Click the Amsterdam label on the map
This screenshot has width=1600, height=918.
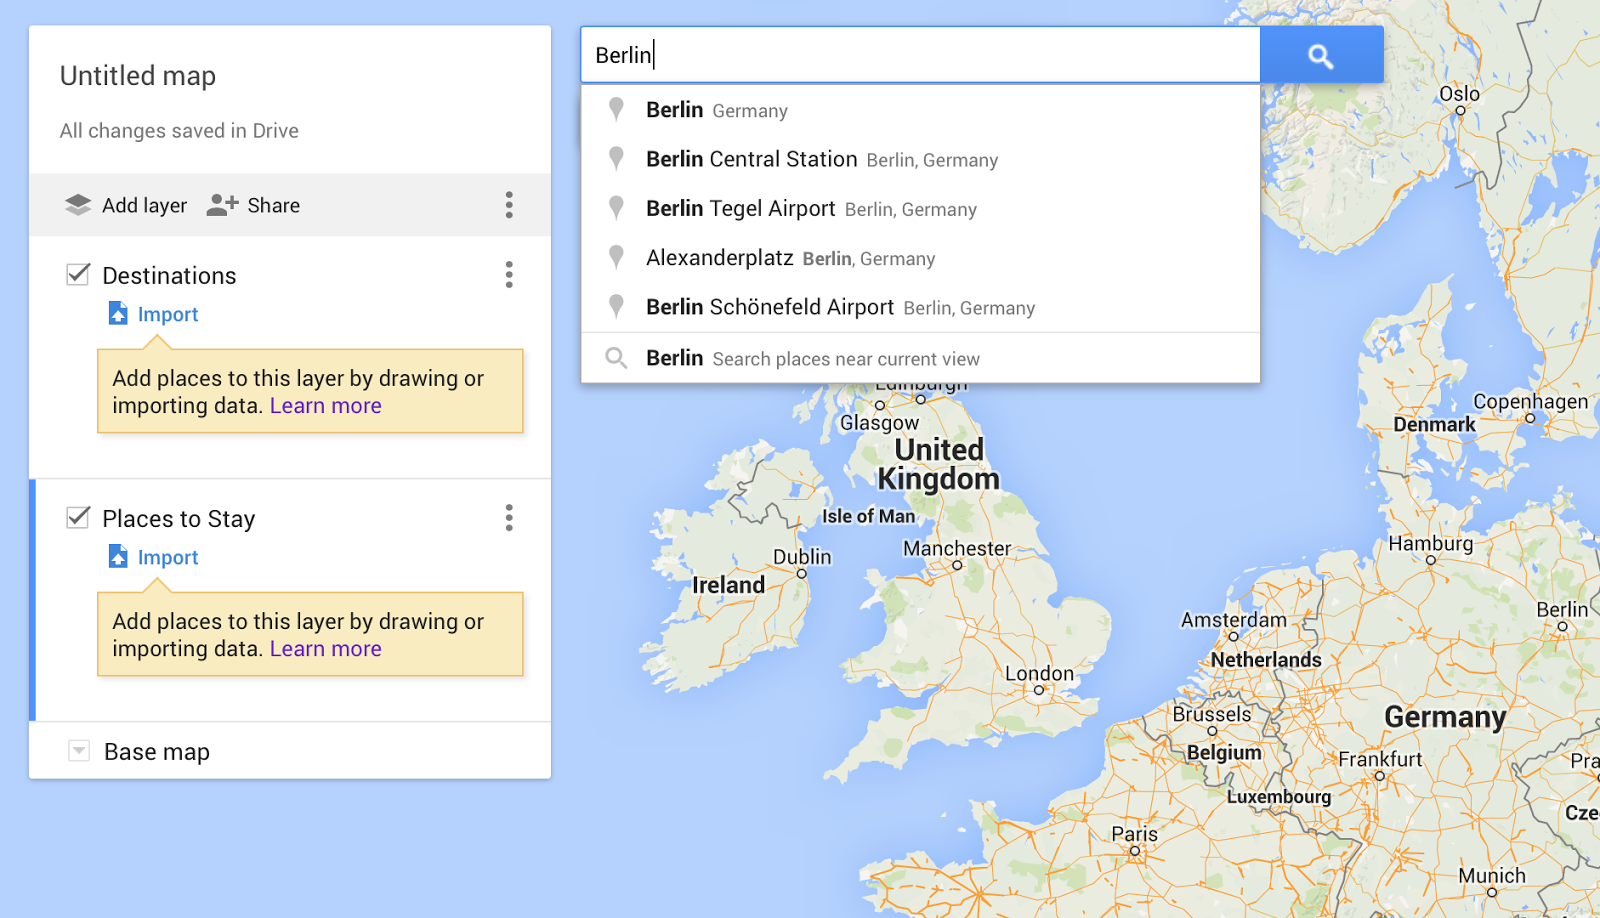click(1234, 620)
